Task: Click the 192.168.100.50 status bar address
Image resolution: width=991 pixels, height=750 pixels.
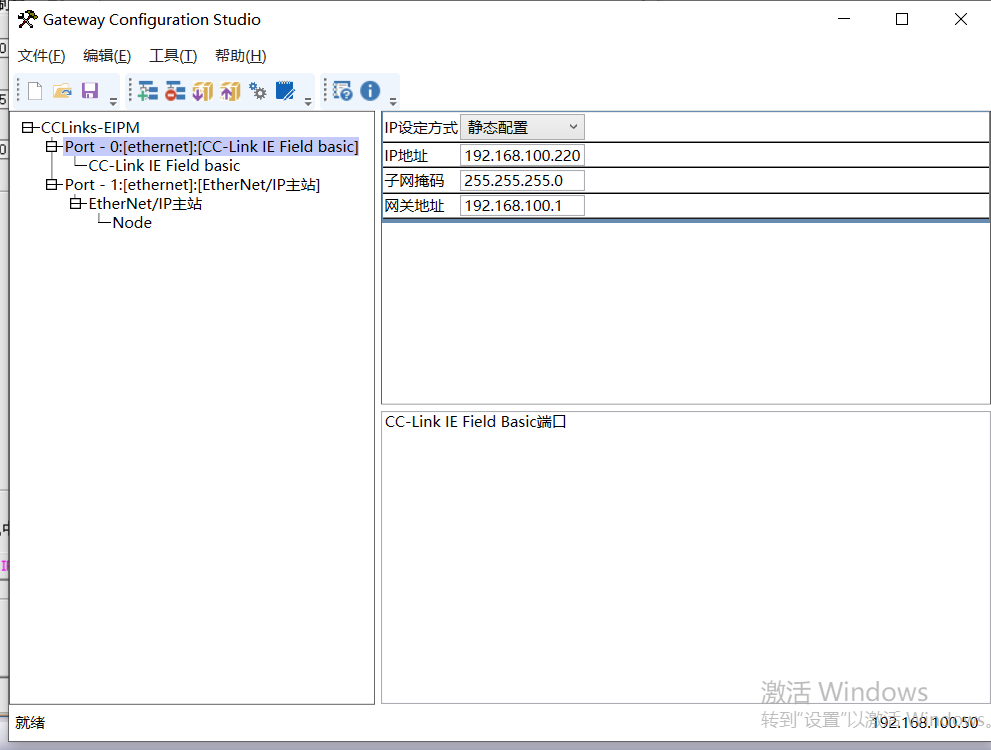Action: point(925,722)
